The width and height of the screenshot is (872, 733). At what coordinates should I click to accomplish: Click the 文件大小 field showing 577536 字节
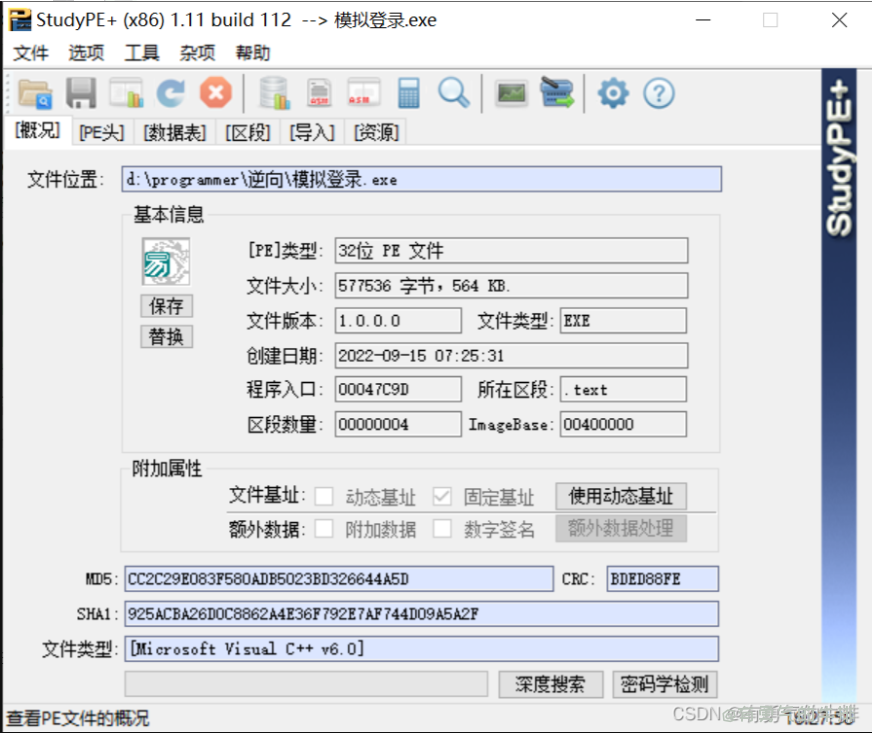511,286
